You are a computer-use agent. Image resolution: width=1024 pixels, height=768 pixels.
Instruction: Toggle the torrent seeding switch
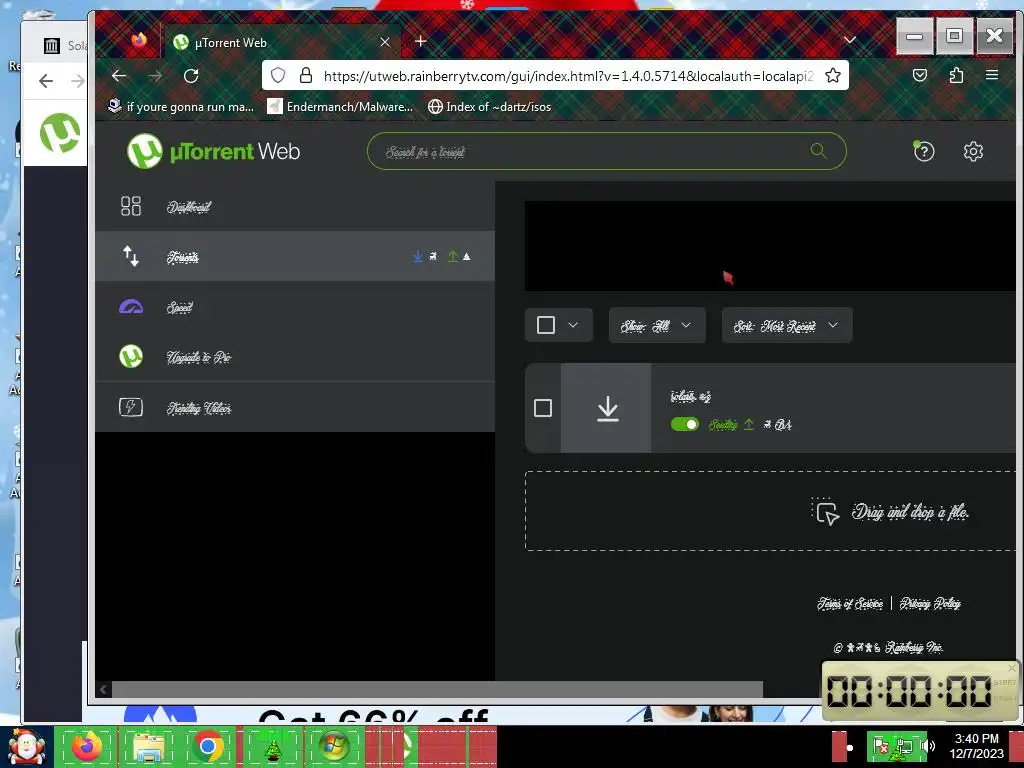pos(684,424)
